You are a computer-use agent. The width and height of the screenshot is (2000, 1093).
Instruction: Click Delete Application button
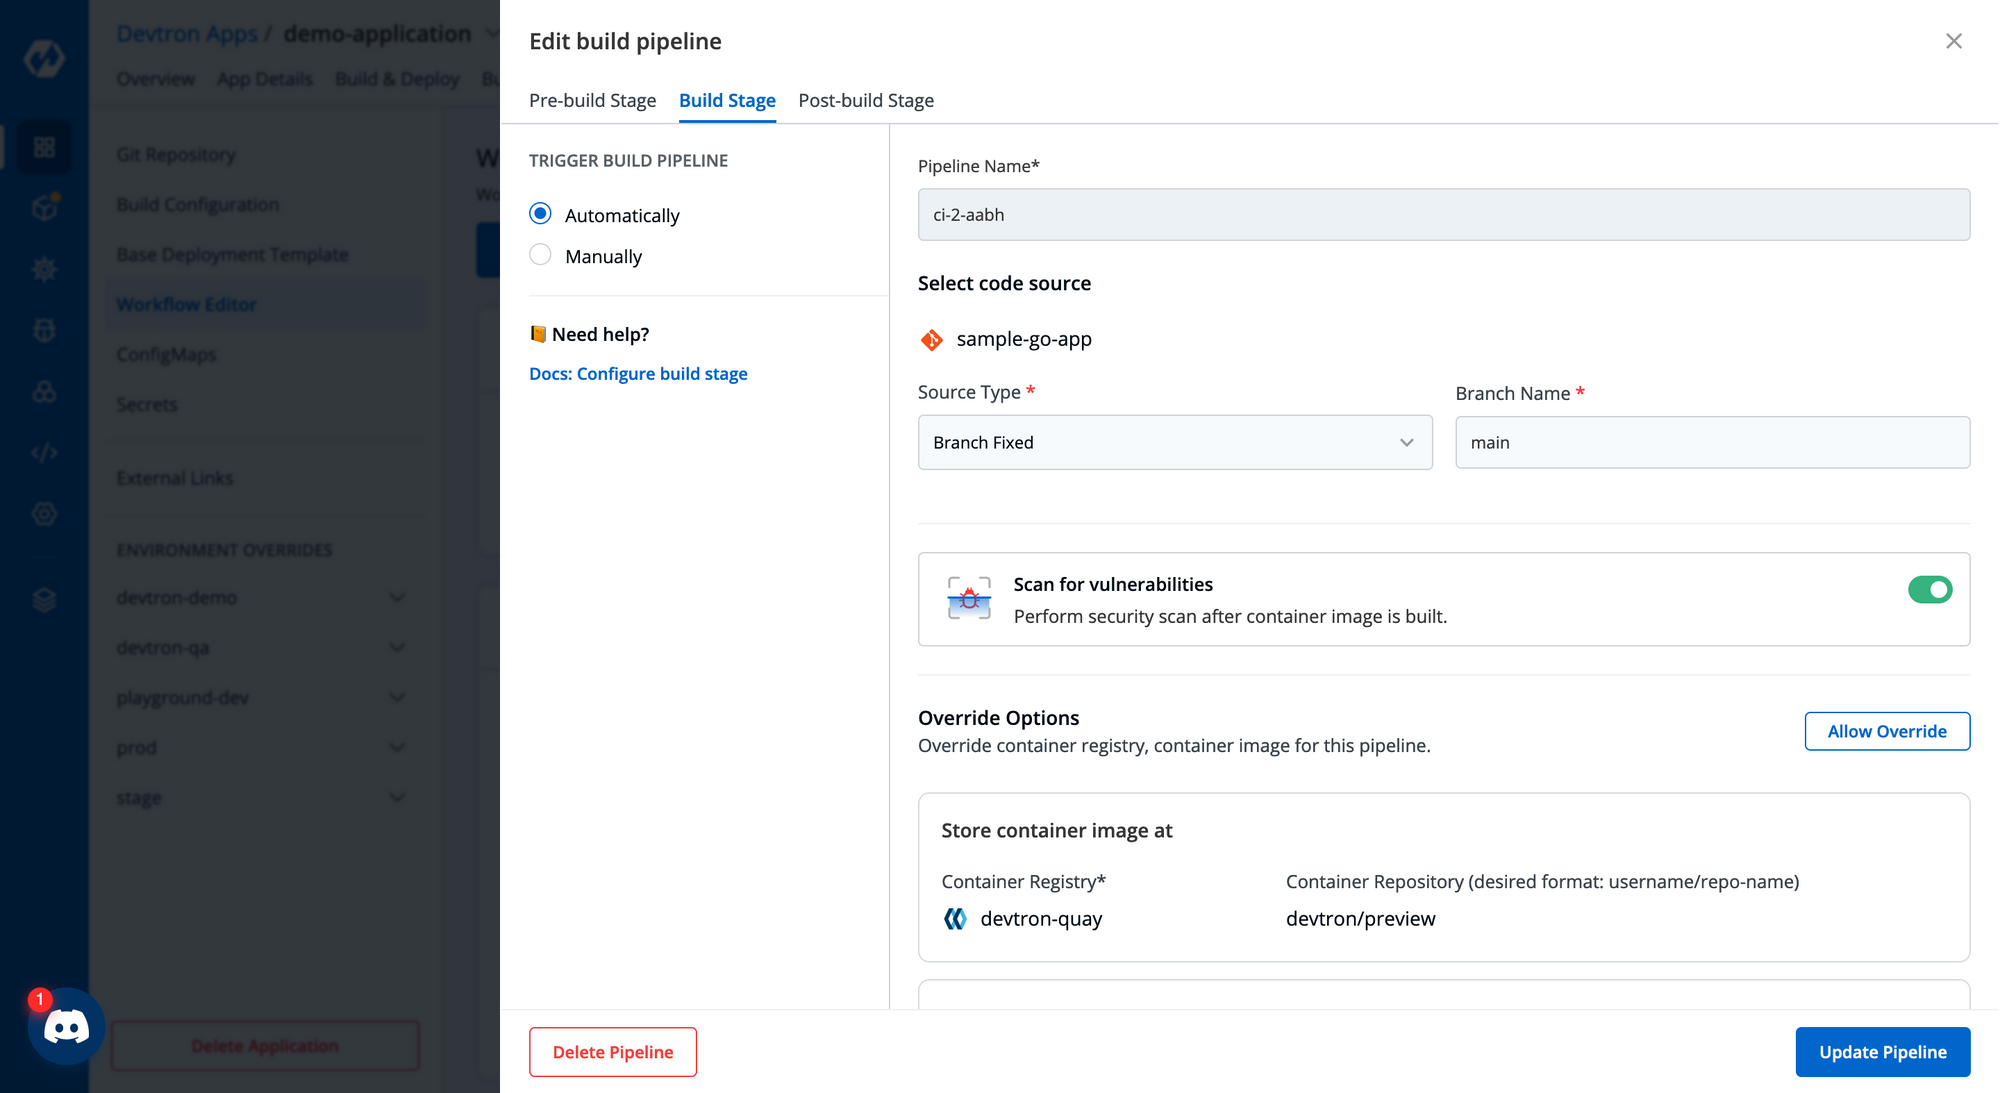coord(265,1046)
